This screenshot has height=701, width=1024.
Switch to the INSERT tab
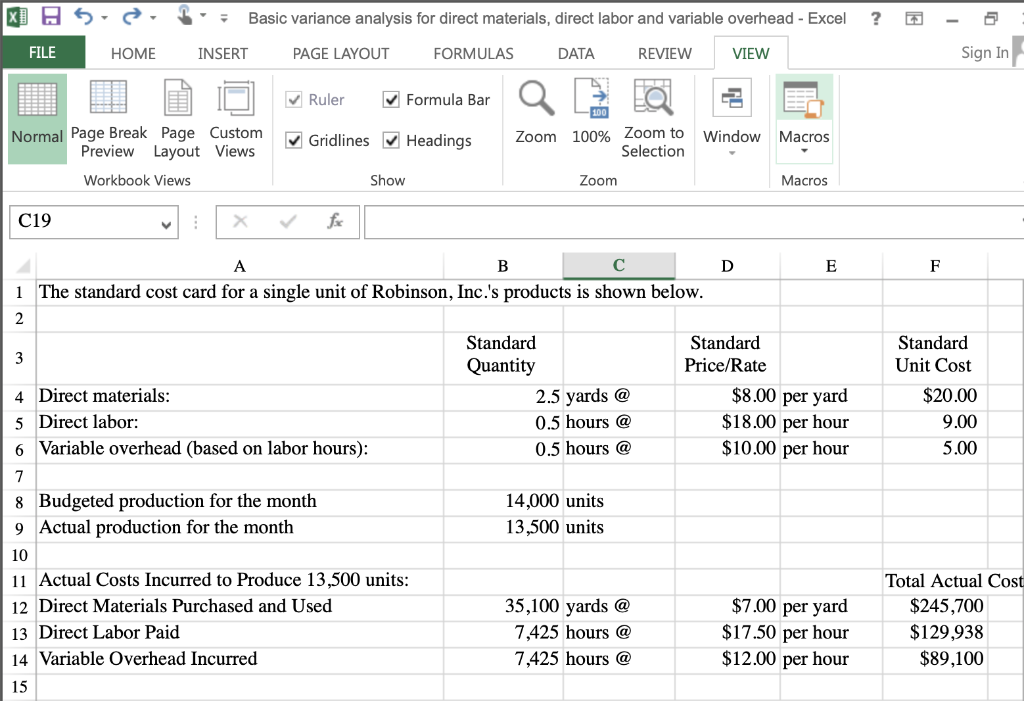click(223, 54)
